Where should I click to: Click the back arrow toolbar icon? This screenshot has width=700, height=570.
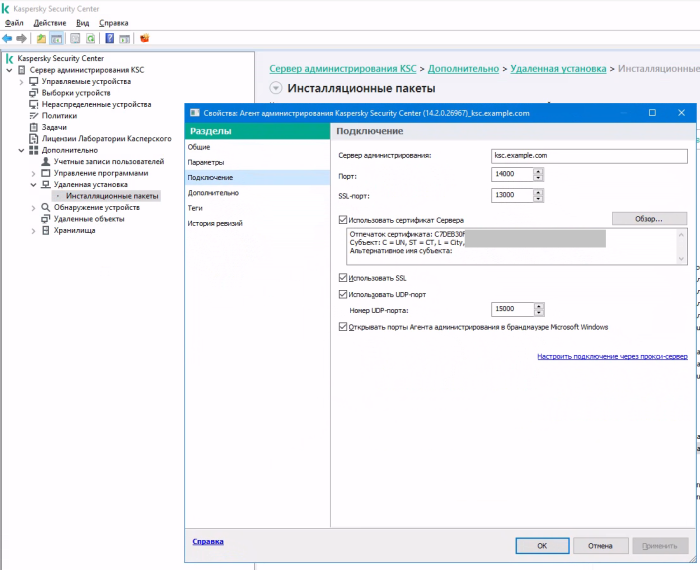[x=8, y=39]
